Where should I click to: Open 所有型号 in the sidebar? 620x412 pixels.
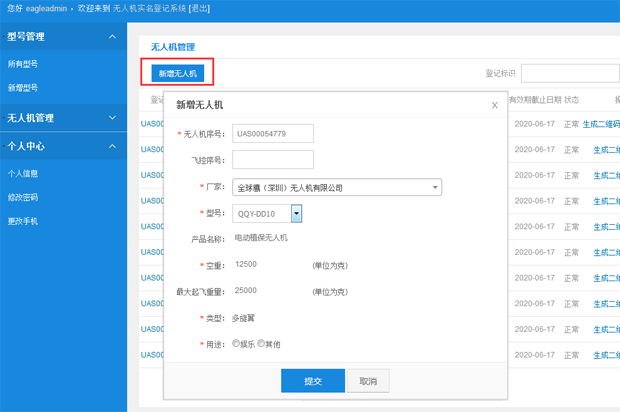pos(23,64)
